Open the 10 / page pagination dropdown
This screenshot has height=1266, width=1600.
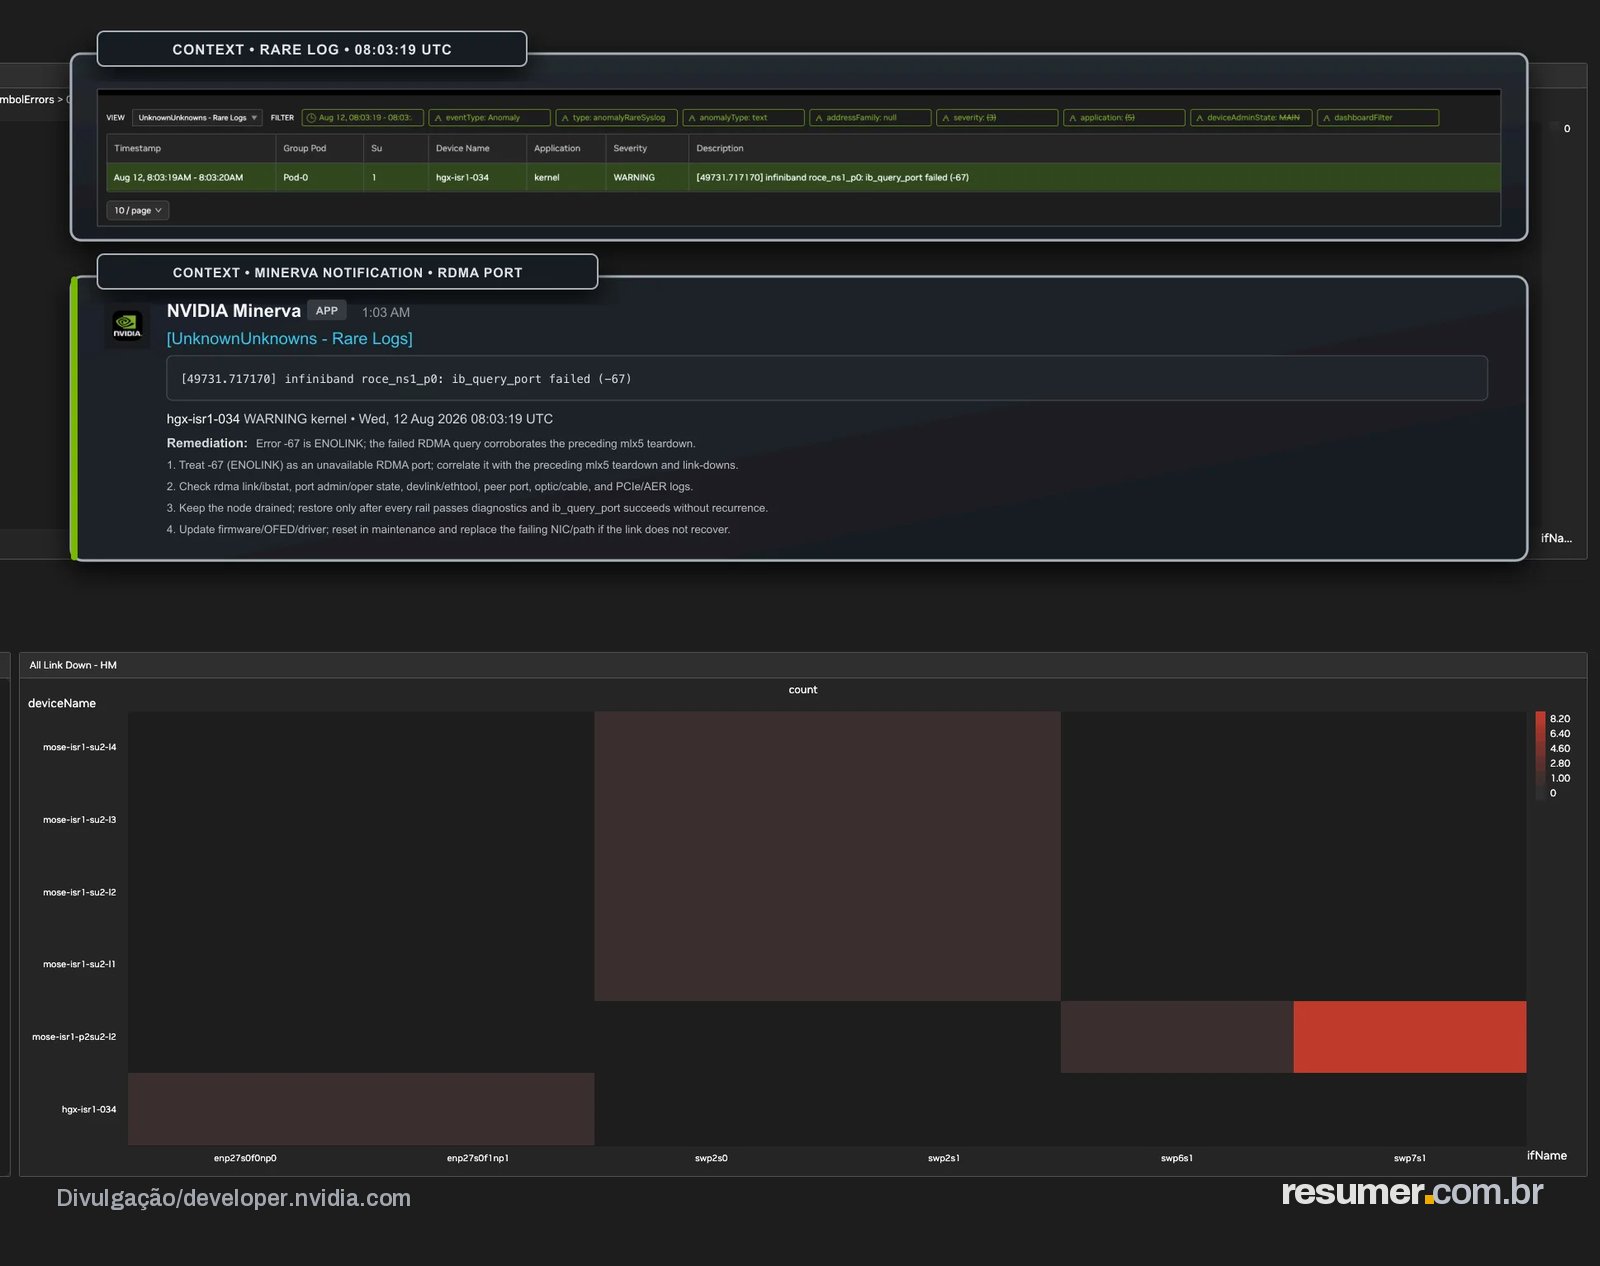click(138, 210)
